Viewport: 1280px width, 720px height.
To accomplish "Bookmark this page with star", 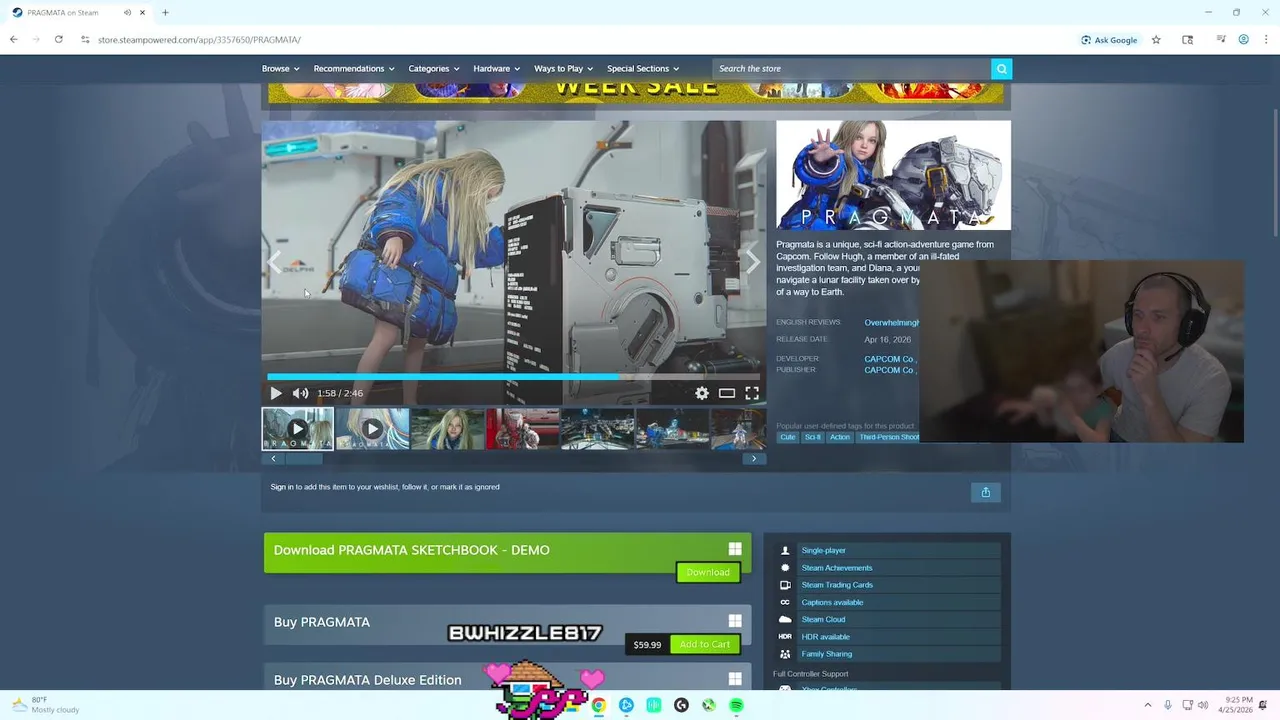I will (1156, 40).
